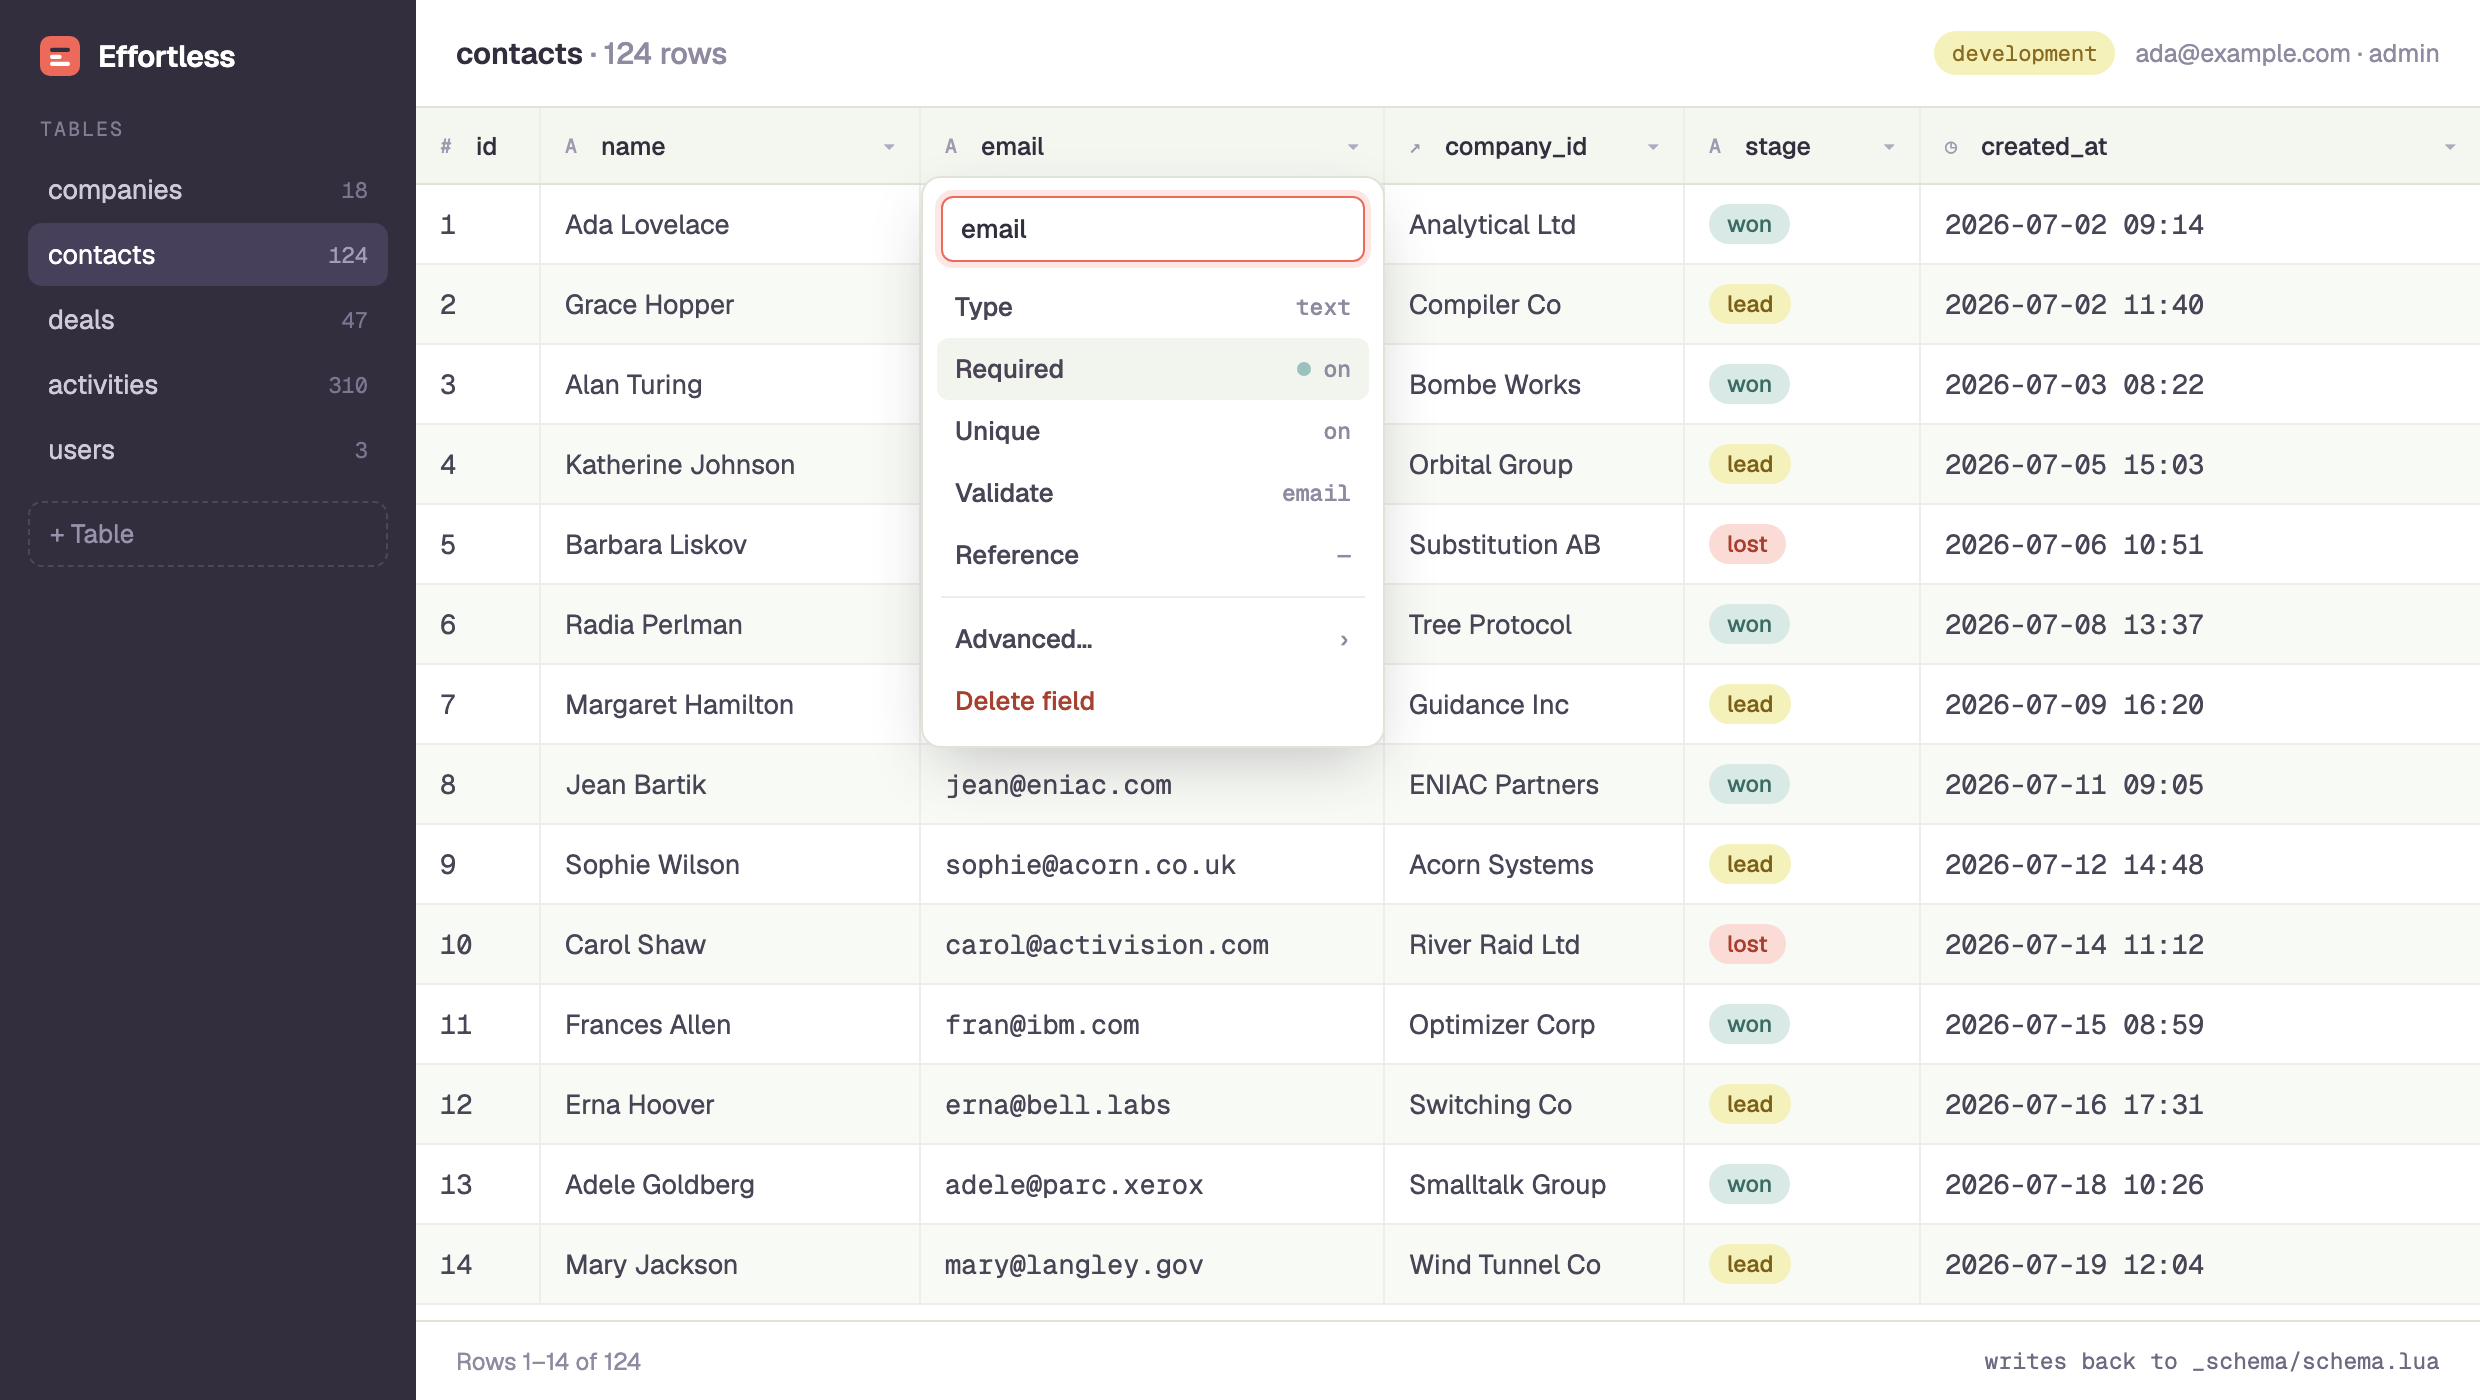Select the name cell Margaret Hamilton

(x=730, y=705)
